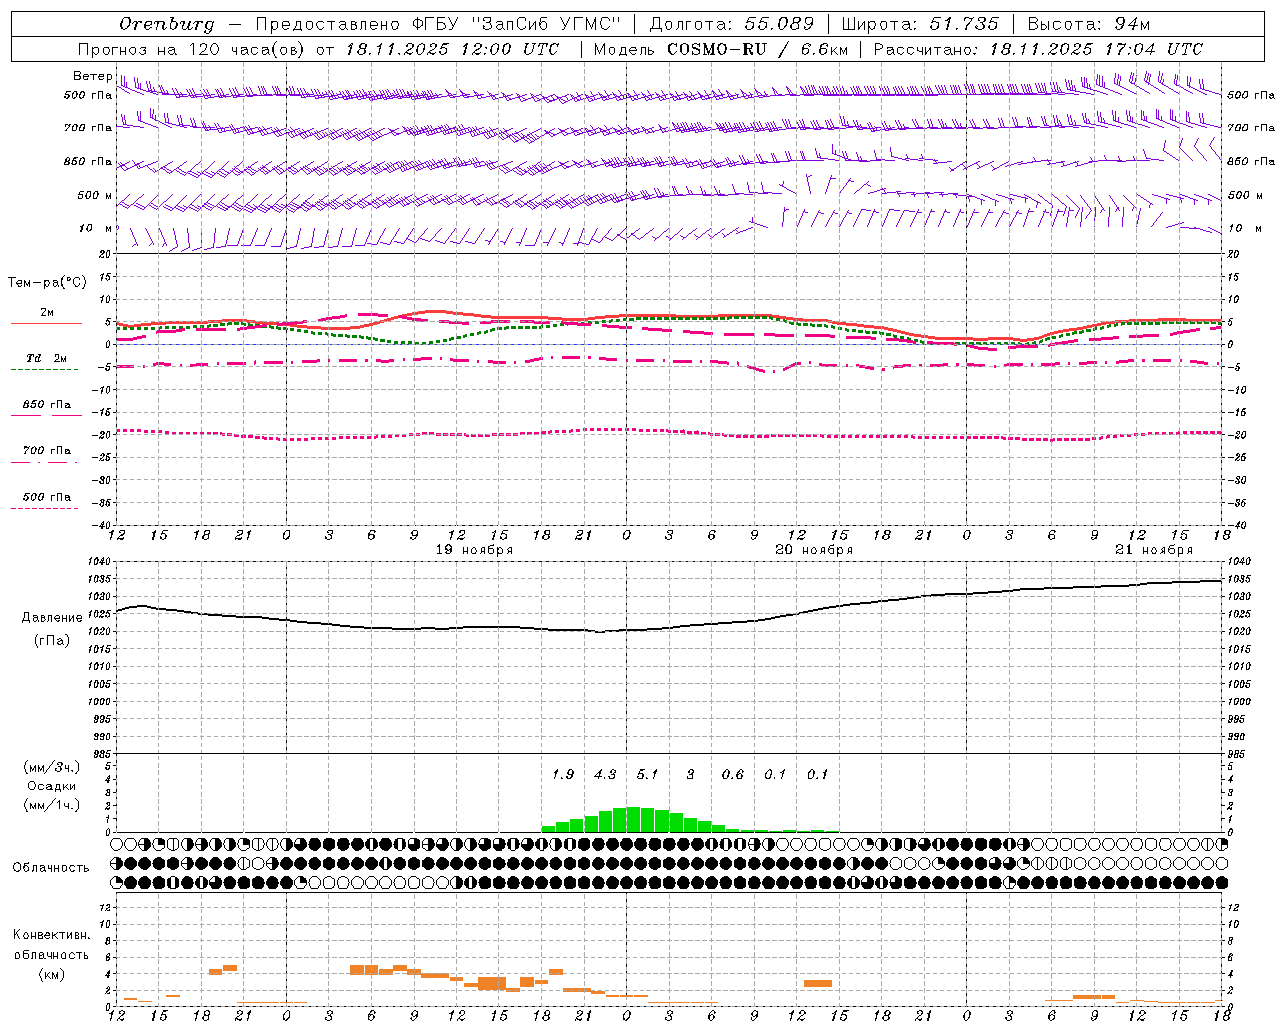Image resolution: width=1280 pixels, height=1024 pixels.
Task: Click the dash-dot line sample under 700 гПа legend
Action: (44, 462)
